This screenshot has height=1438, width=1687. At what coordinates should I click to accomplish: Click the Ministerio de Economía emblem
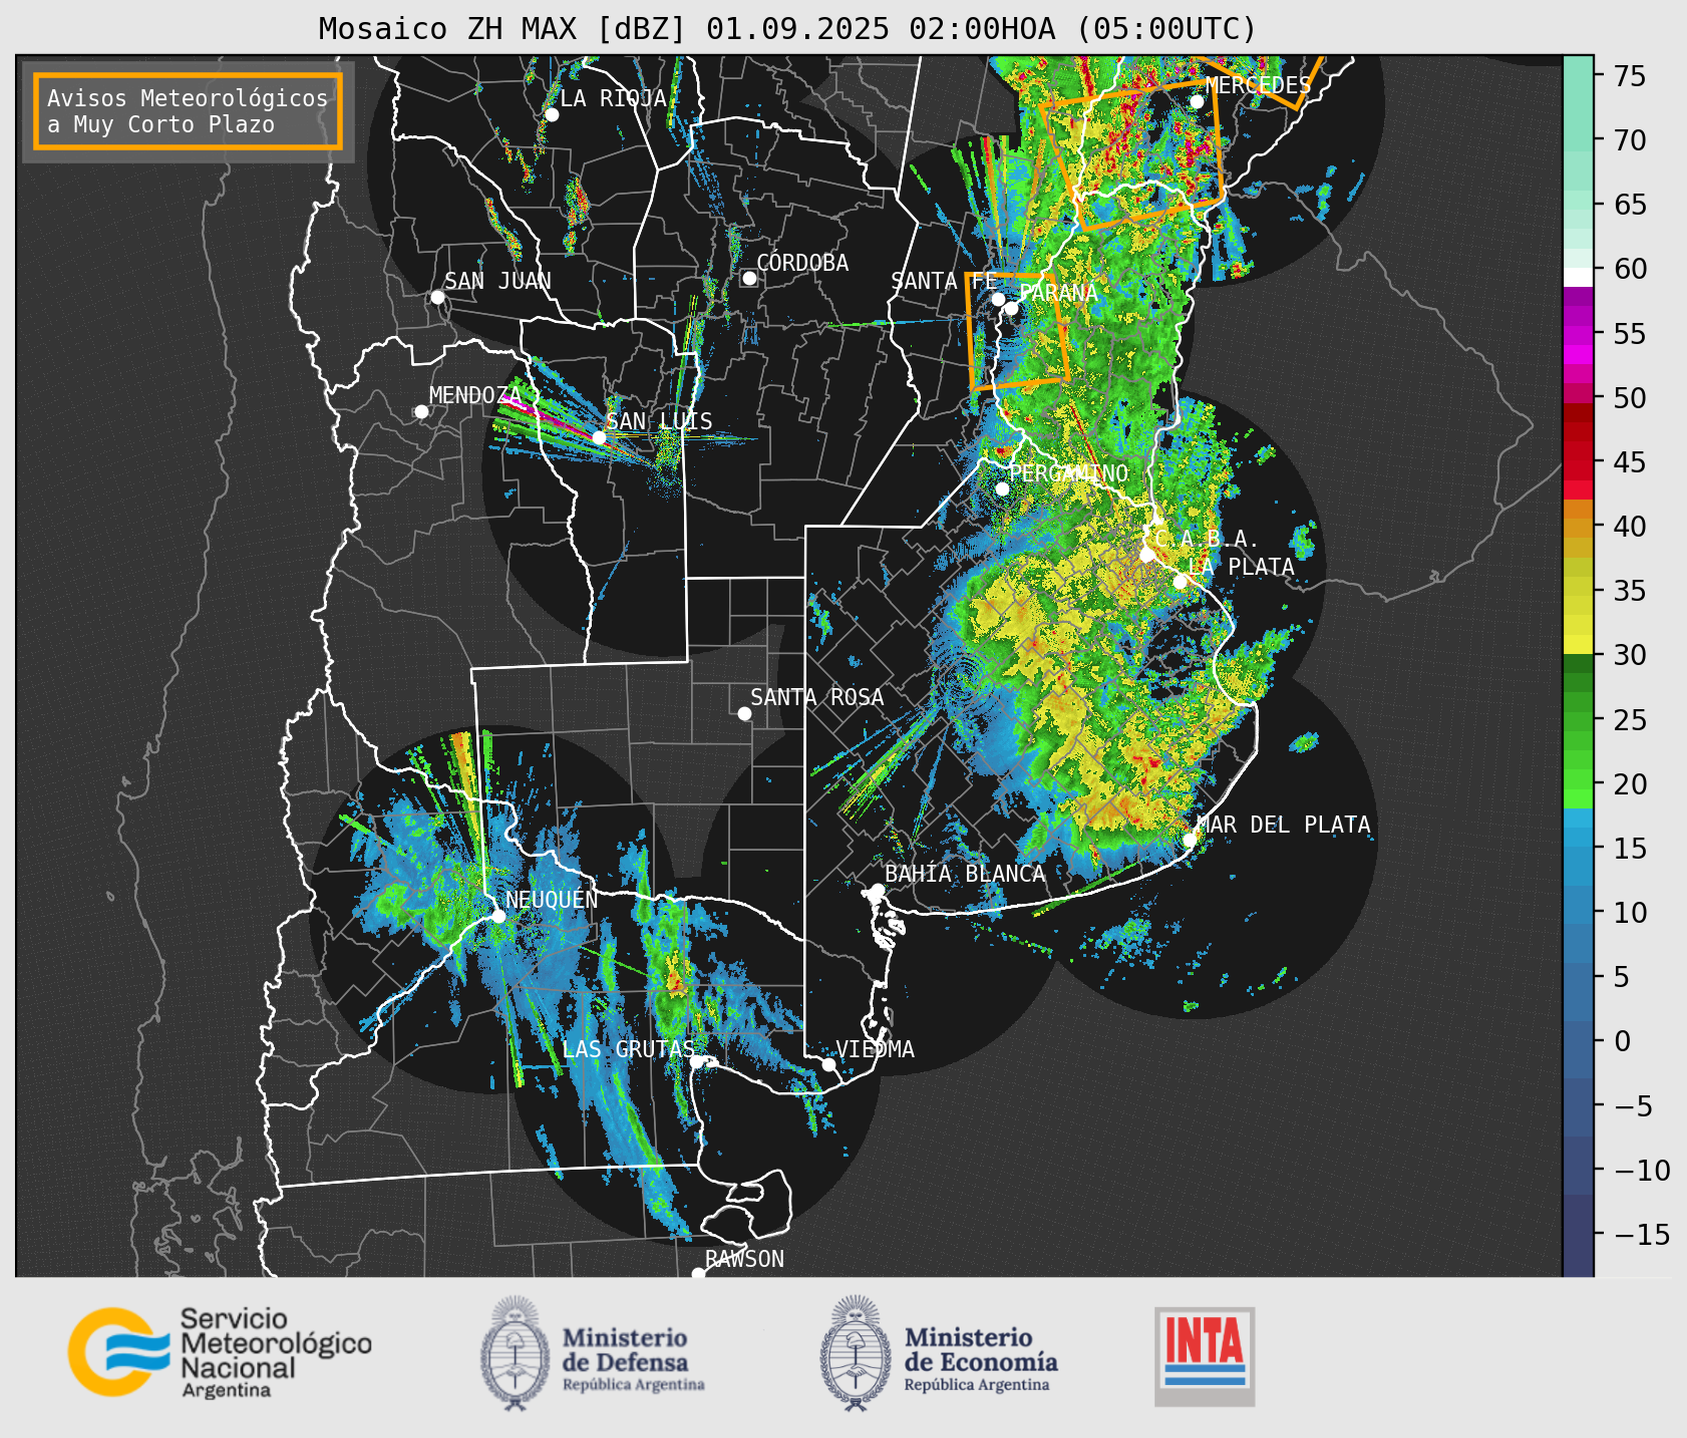coord(854,1353)
